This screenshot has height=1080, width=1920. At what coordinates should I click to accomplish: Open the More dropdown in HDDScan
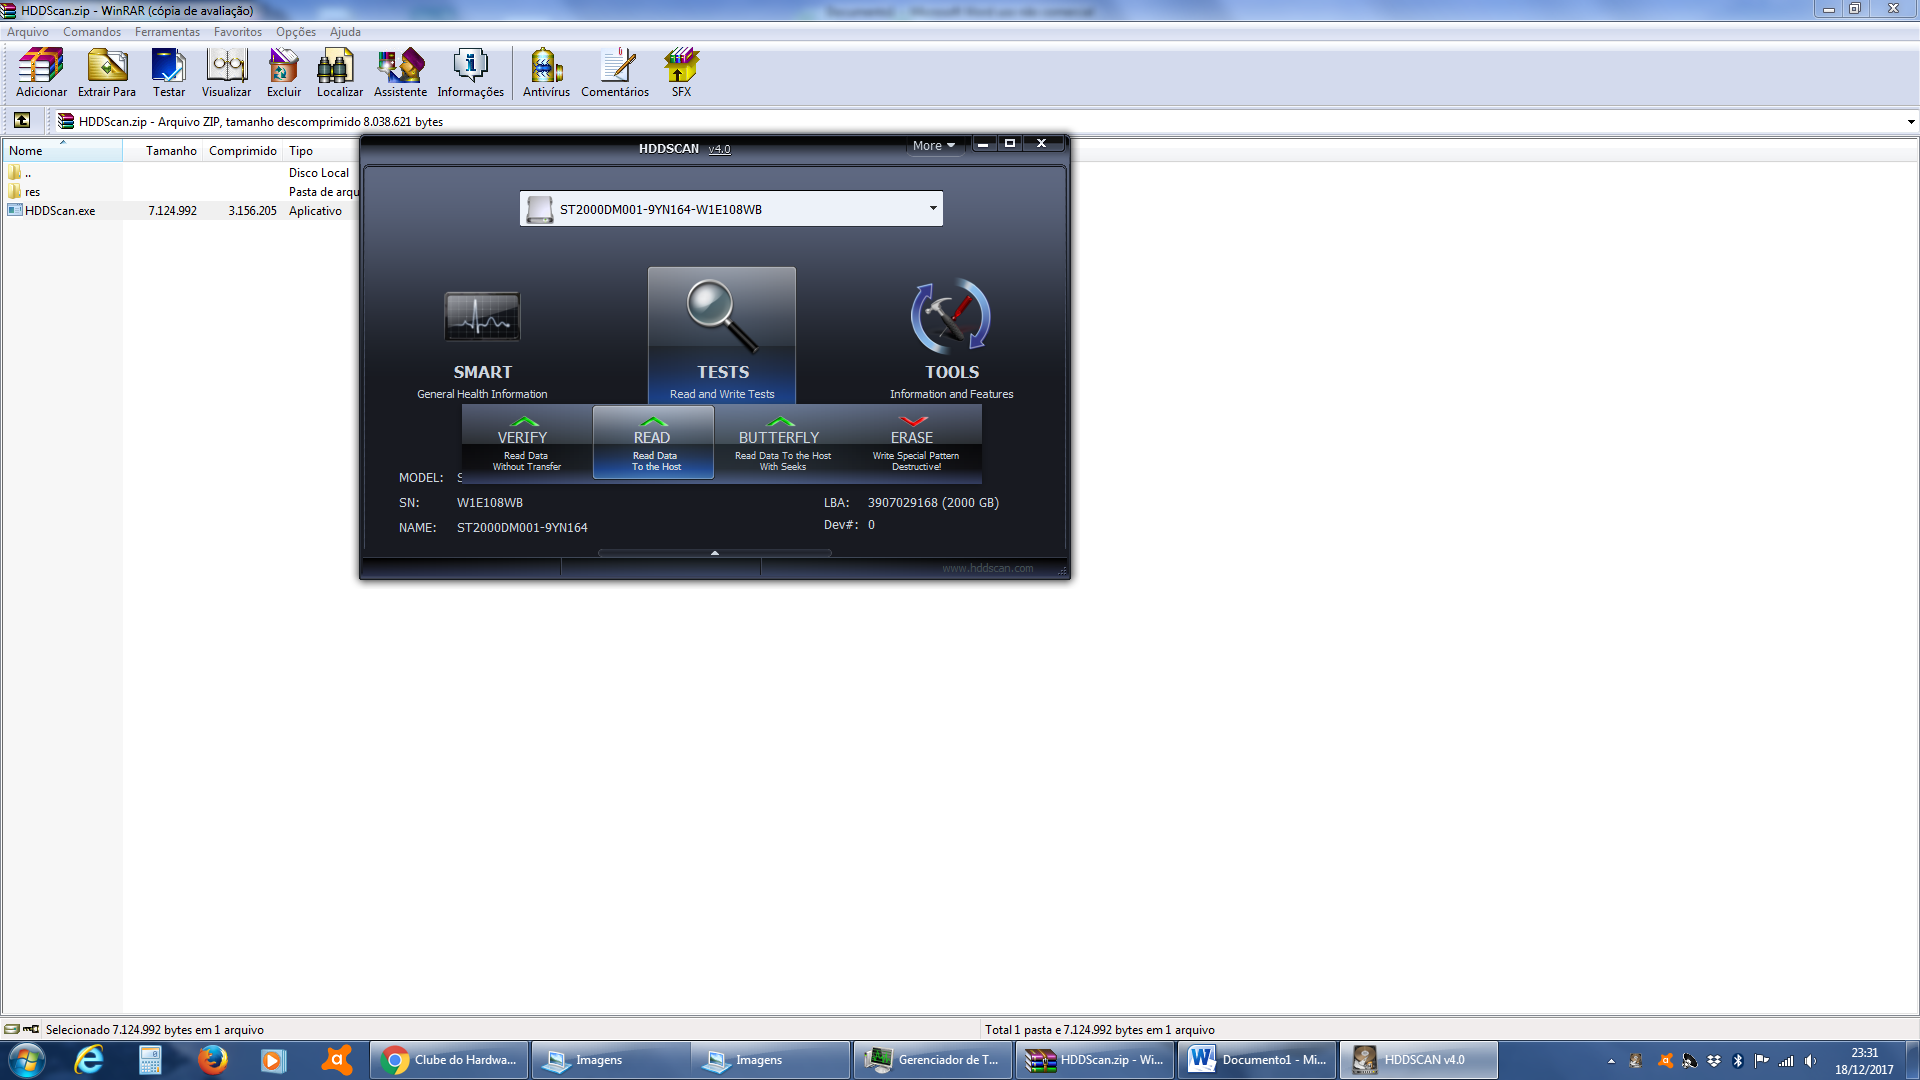coord(933,145)
